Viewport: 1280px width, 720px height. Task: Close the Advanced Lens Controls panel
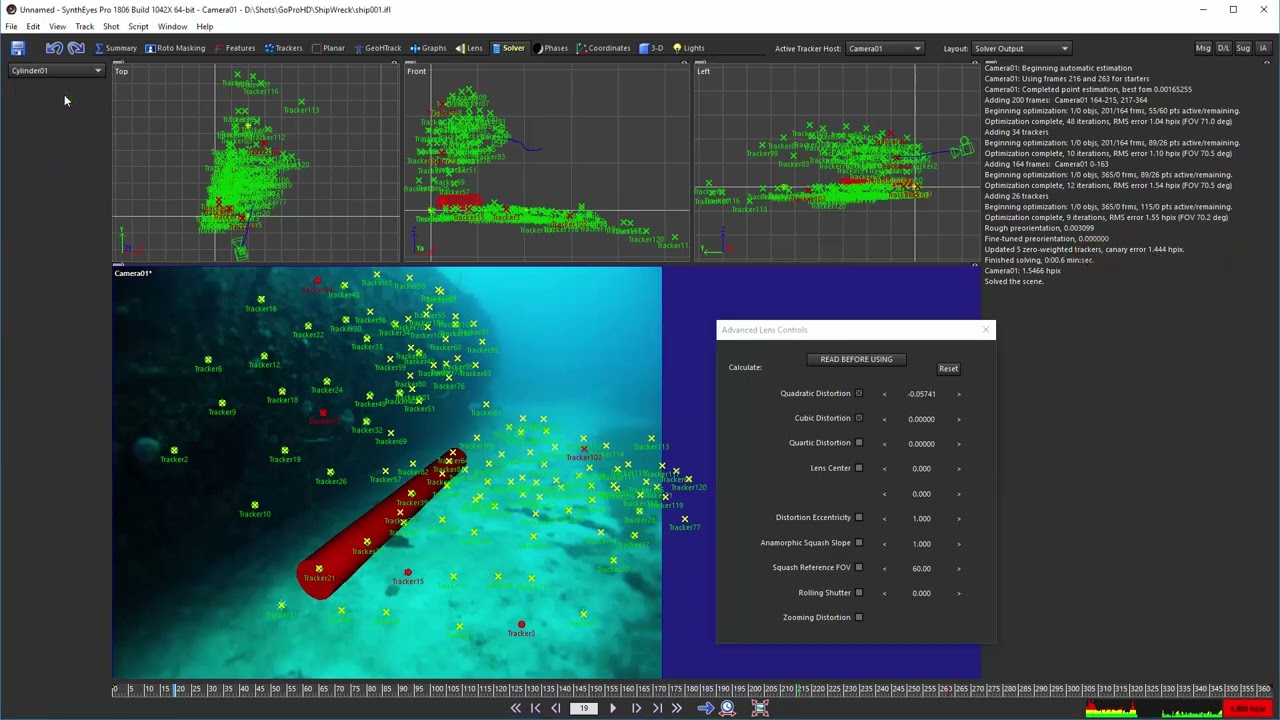pos(986,329)
